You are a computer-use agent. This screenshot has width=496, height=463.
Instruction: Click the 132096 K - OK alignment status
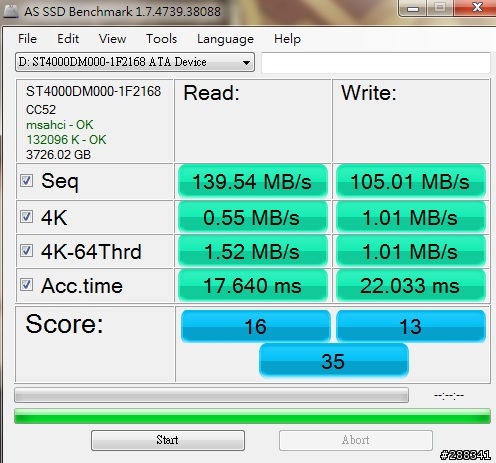(66, 140)
